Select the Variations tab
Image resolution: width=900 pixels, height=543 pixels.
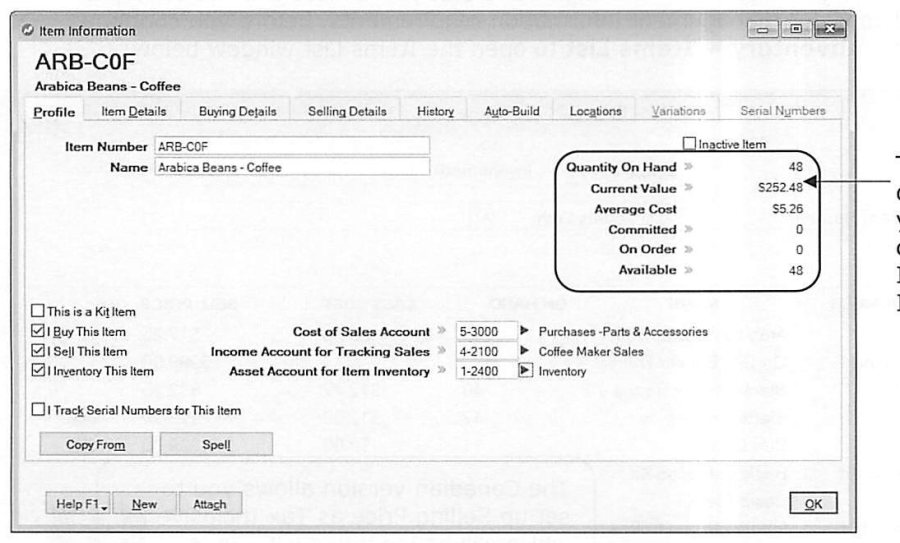pos(678,111)
